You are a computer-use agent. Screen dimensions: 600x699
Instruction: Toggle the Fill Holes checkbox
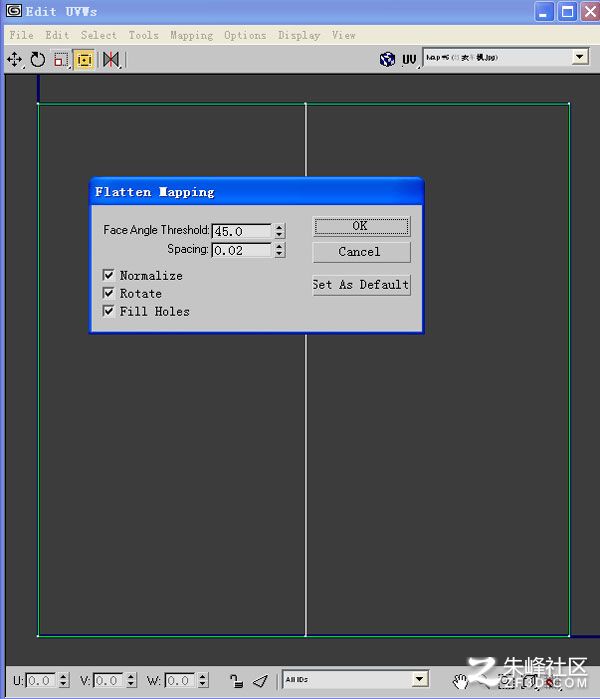(108, 311)
